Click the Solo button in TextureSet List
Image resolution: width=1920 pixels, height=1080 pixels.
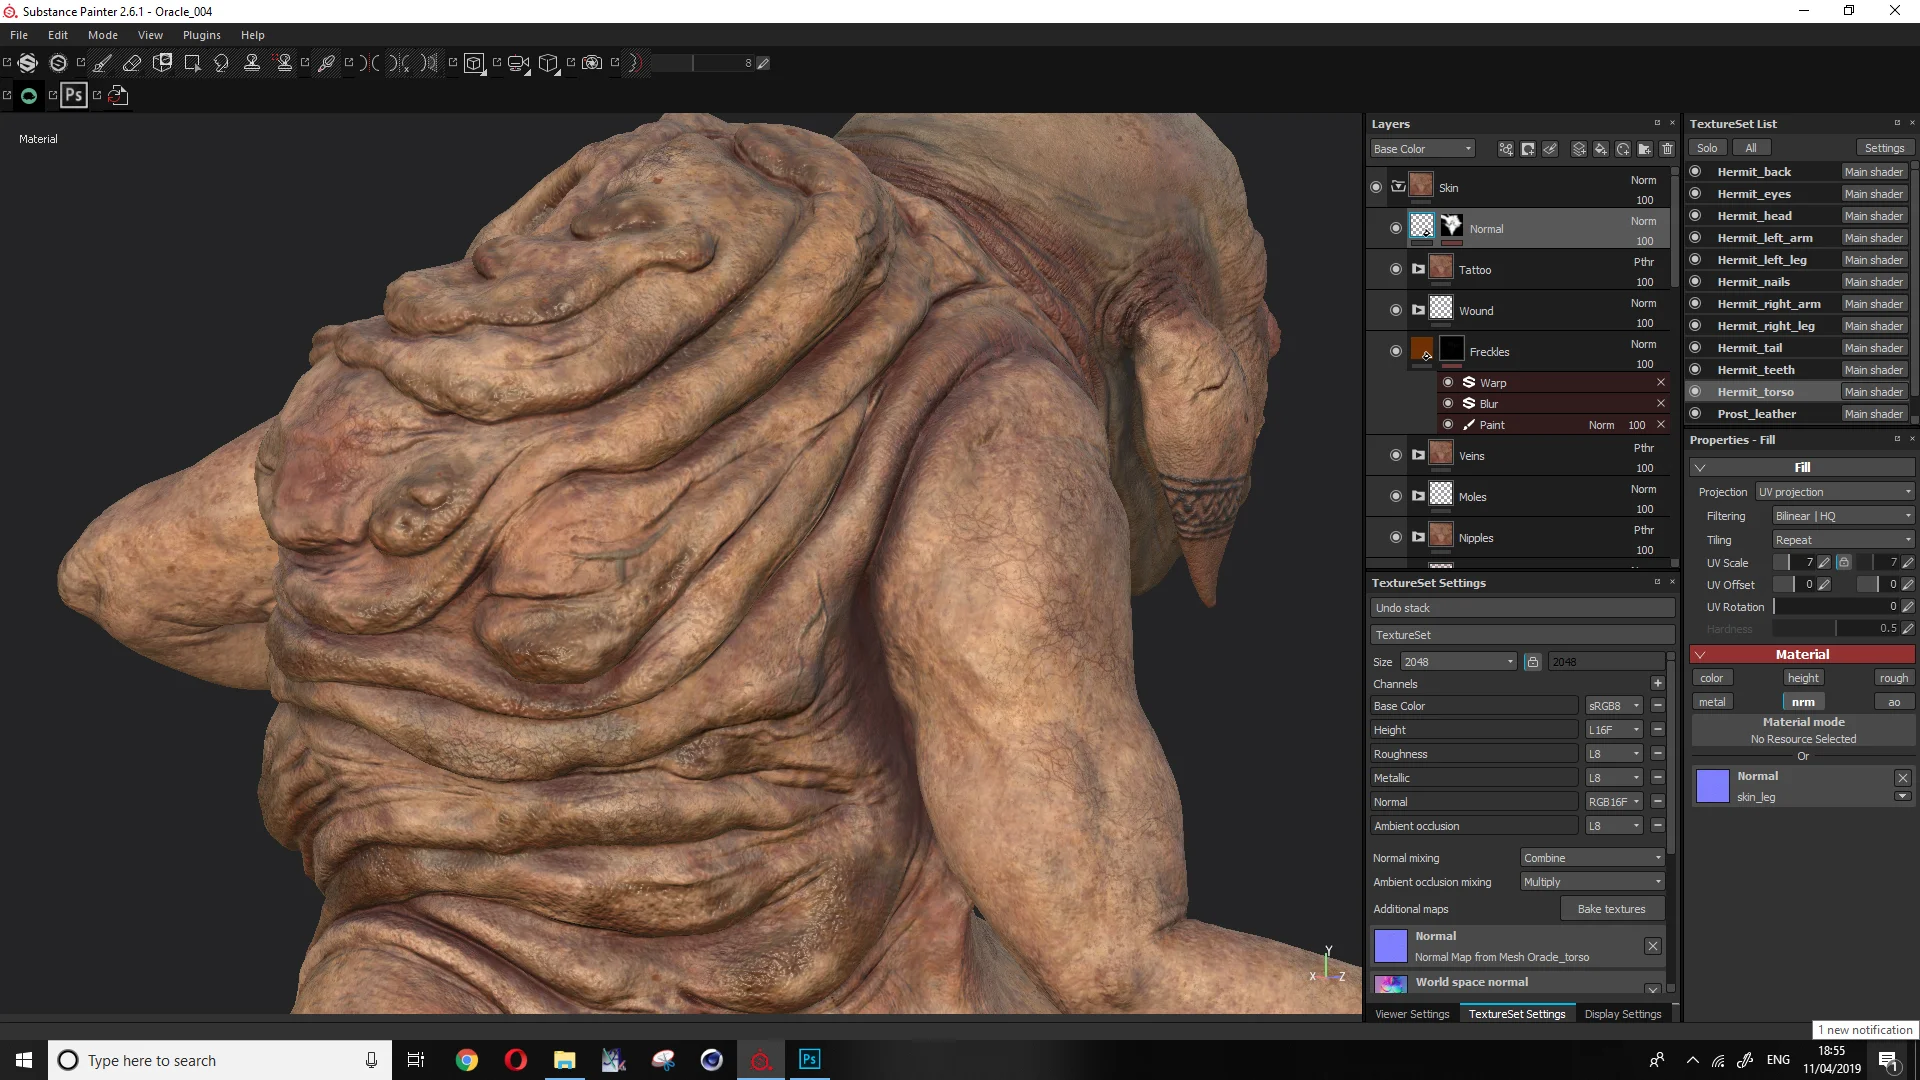[1707, 148]
